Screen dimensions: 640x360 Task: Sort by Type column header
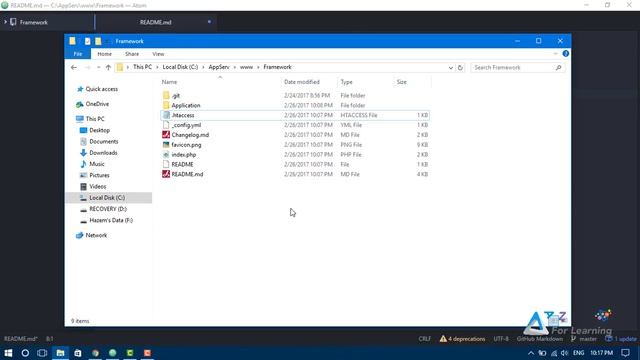point(347,82)
